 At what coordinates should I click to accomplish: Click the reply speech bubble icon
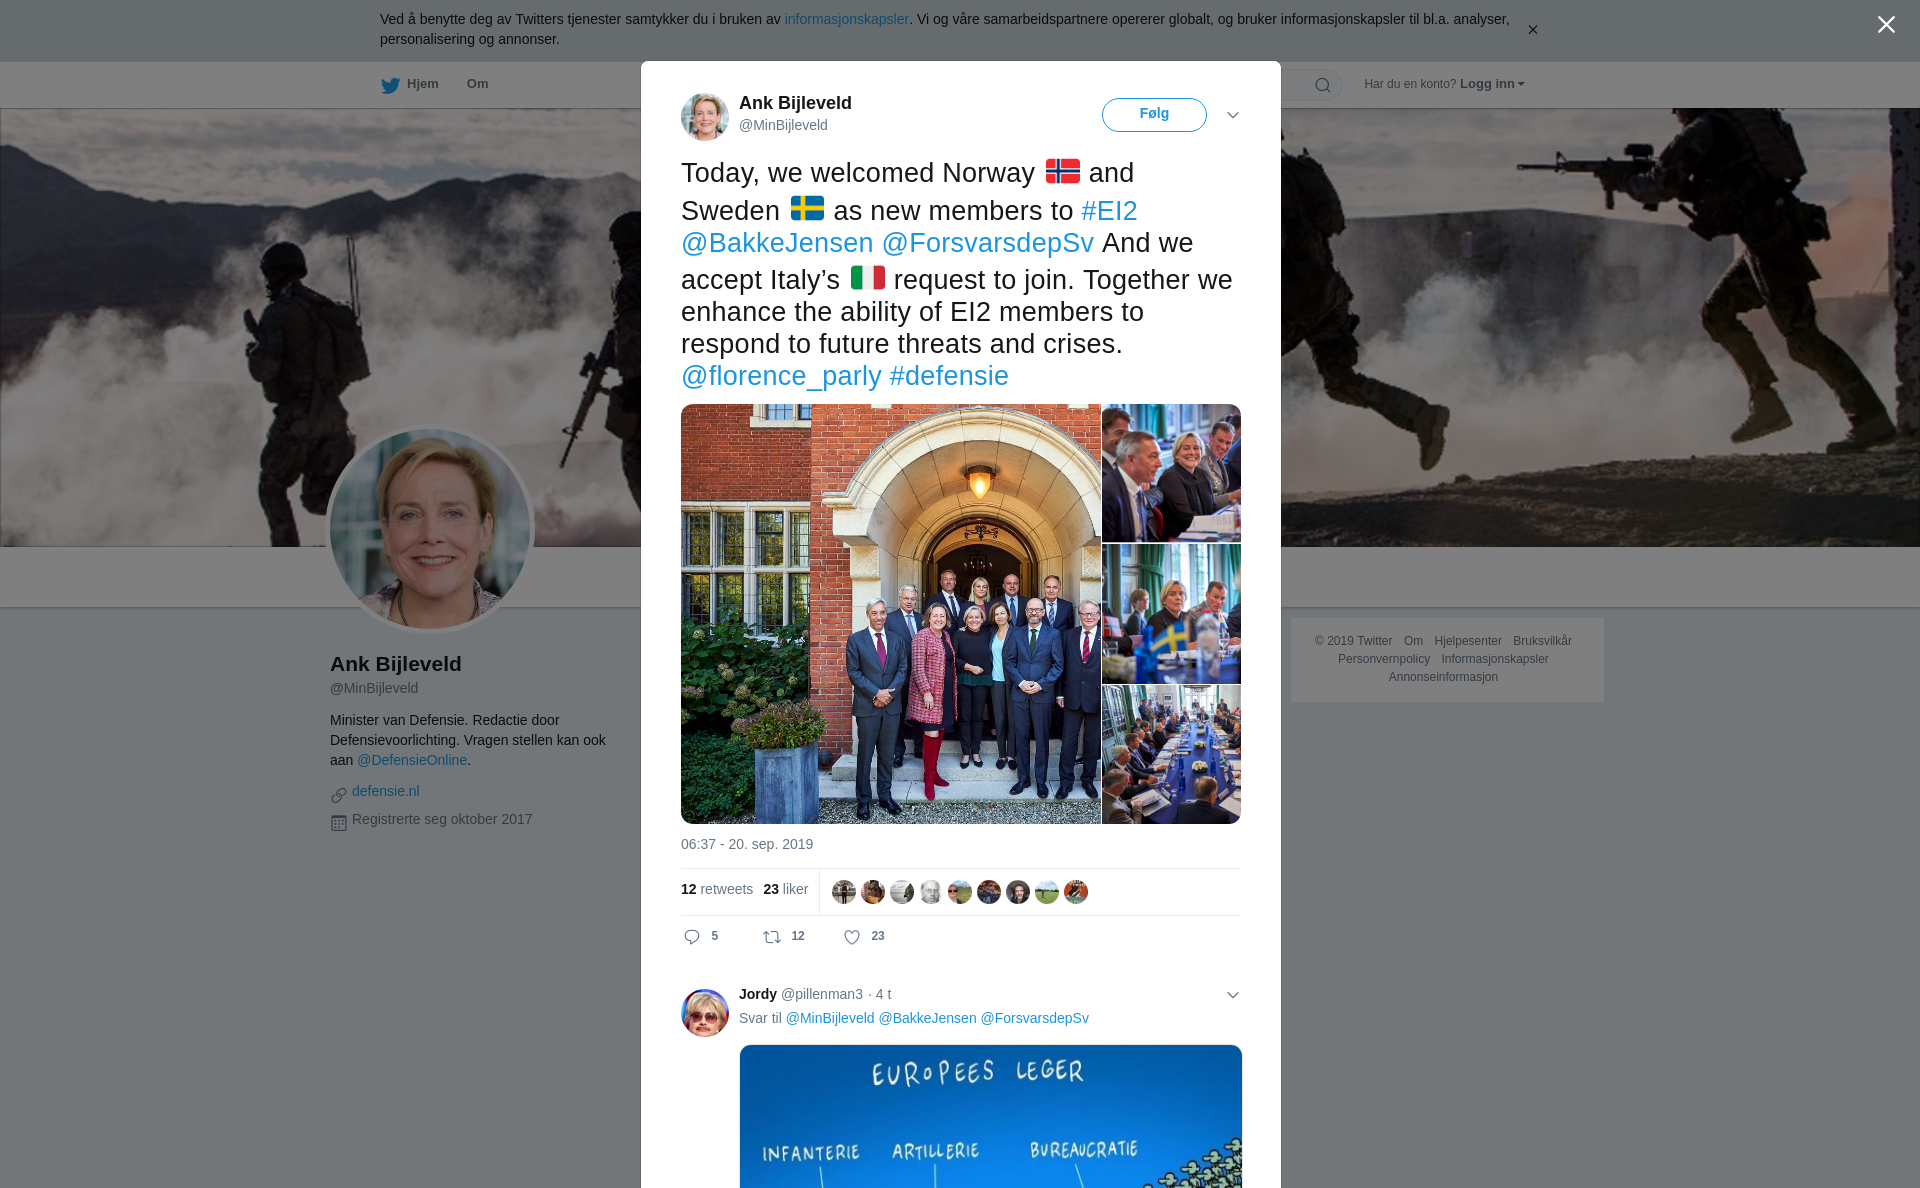pos(692,937)
